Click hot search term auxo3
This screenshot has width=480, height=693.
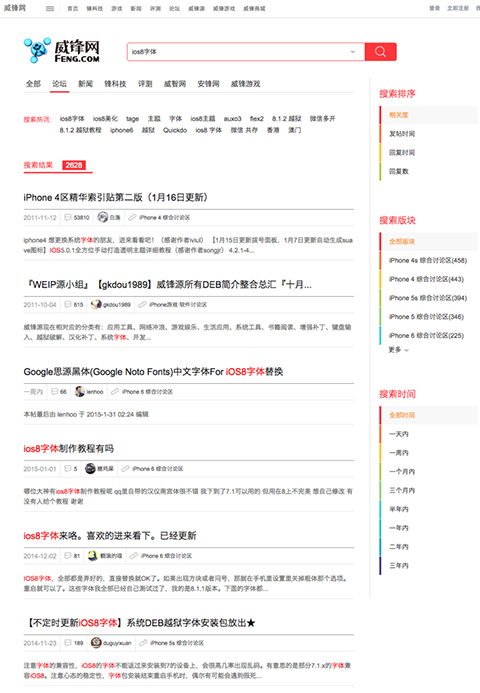pyautogui.click(x=232, y=118)
